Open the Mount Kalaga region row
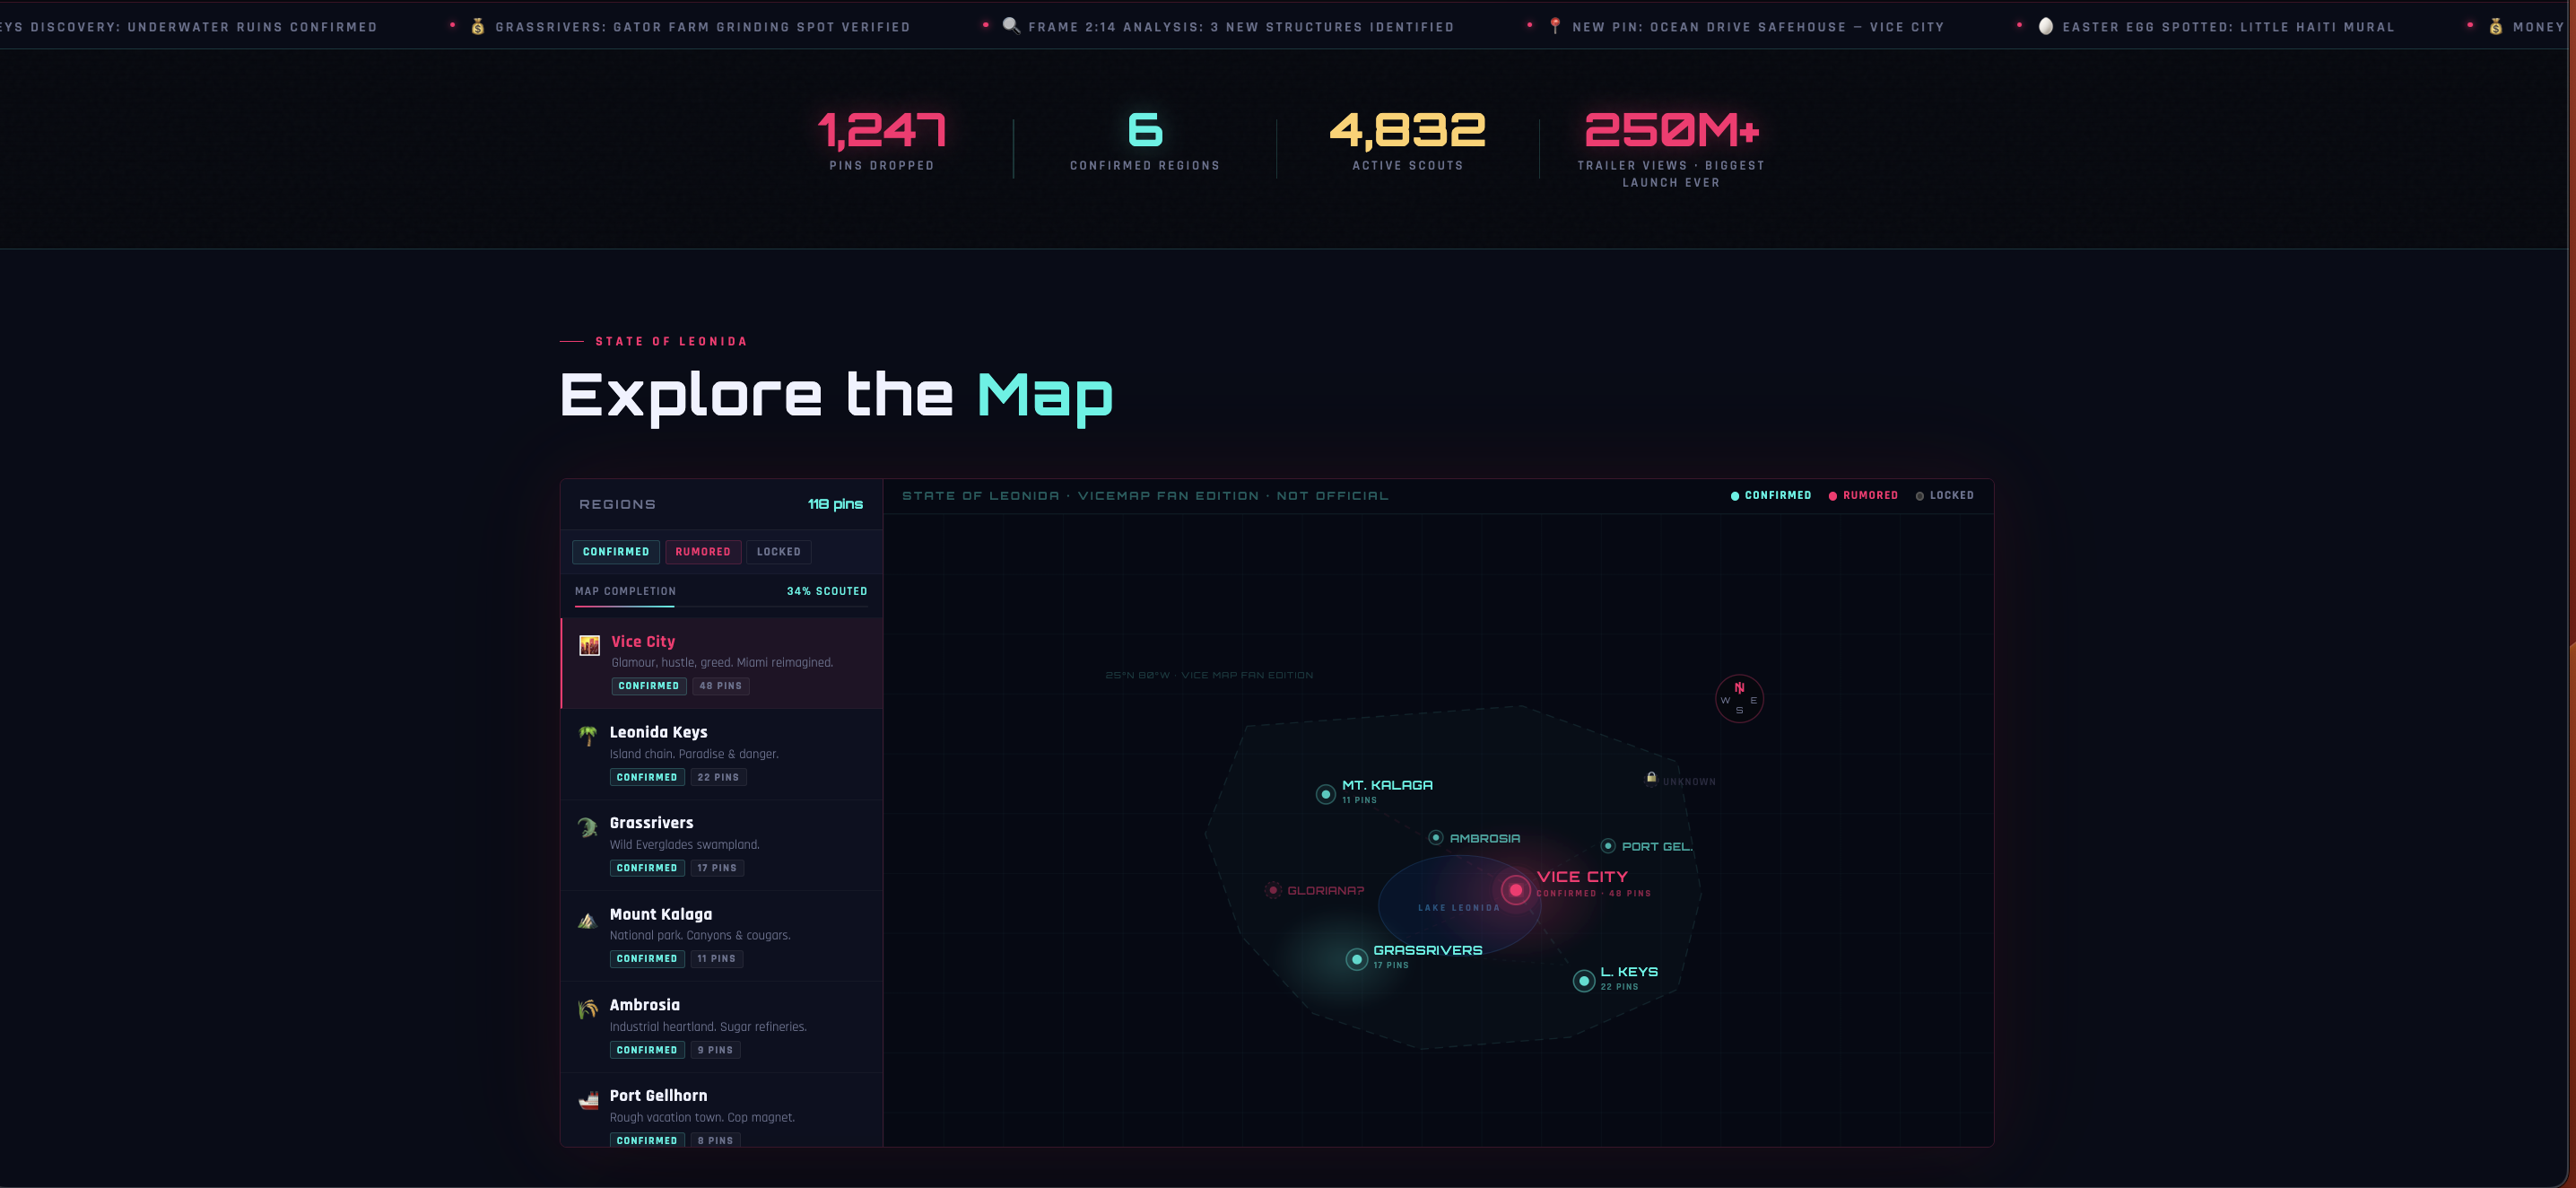The height and width of the screenshot is (1188, 2576). (x=721, y=936)
